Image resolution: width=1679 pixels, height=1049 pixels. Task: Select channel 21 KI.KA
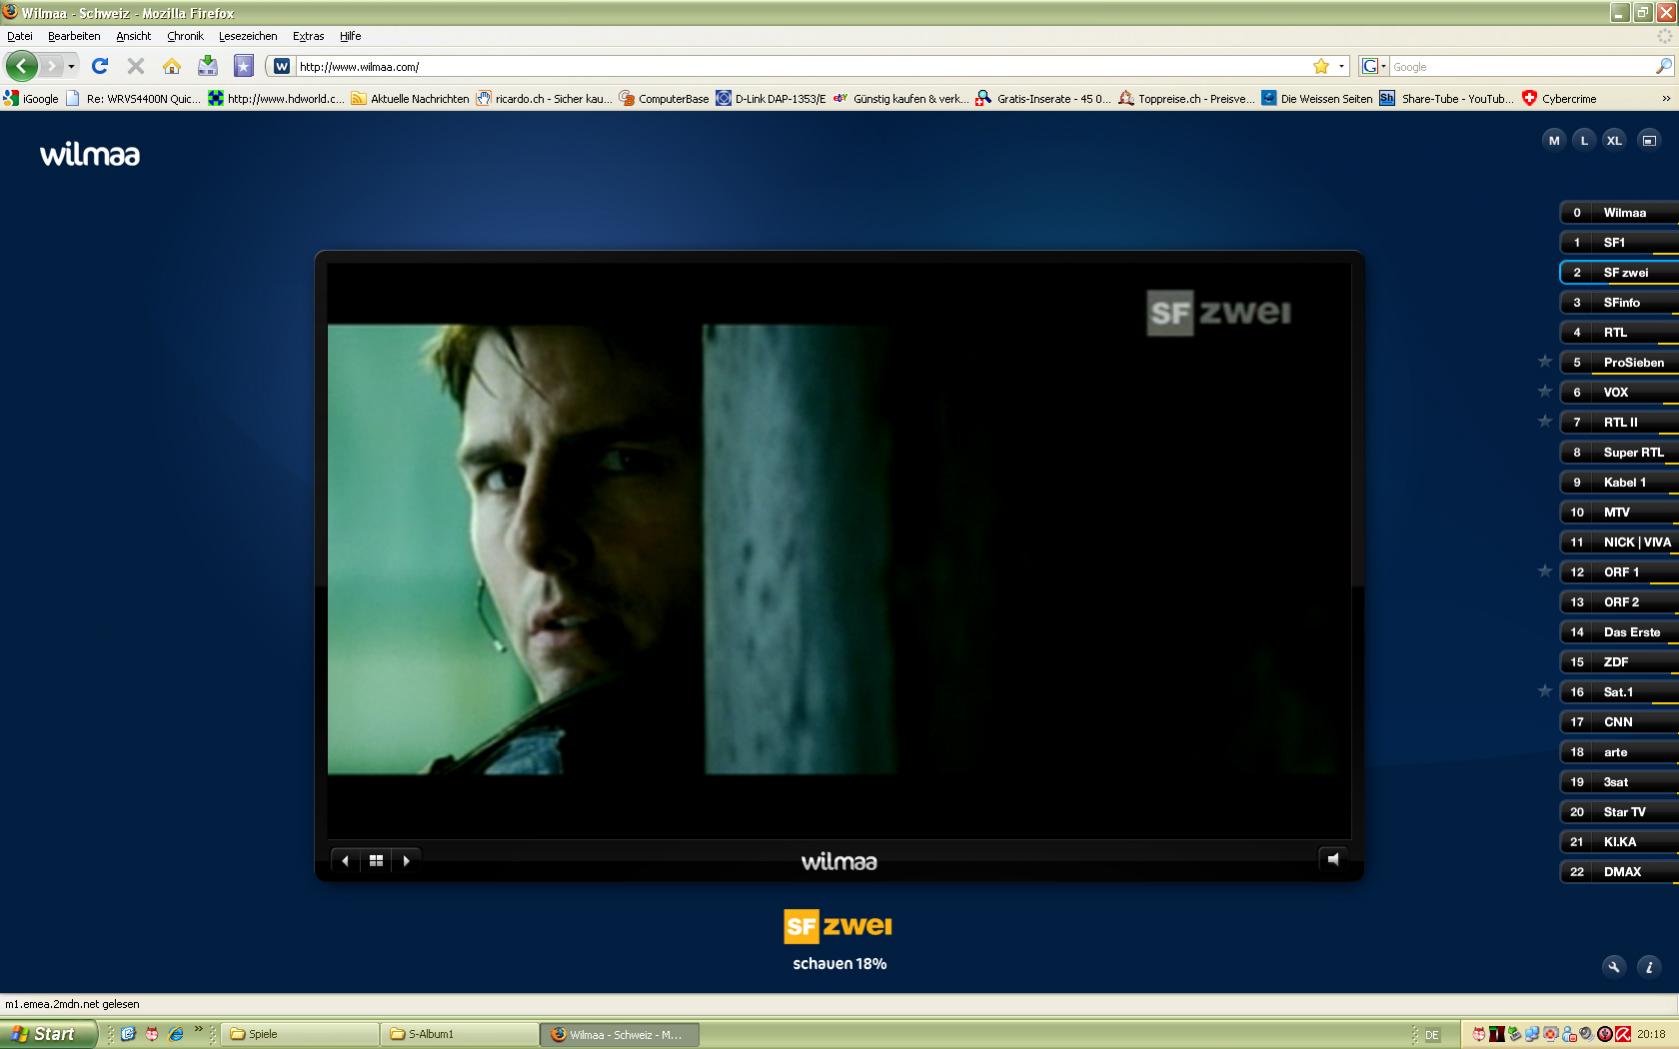1619,842
